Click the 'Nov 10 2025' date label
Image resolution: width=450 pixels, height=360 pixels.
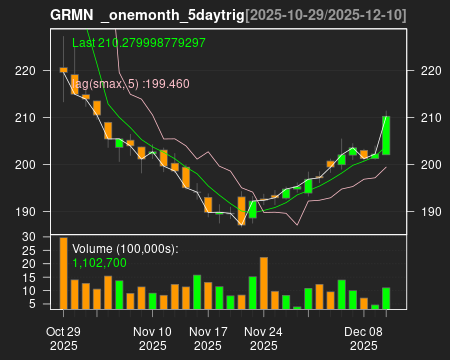click(x=152, y=339)
